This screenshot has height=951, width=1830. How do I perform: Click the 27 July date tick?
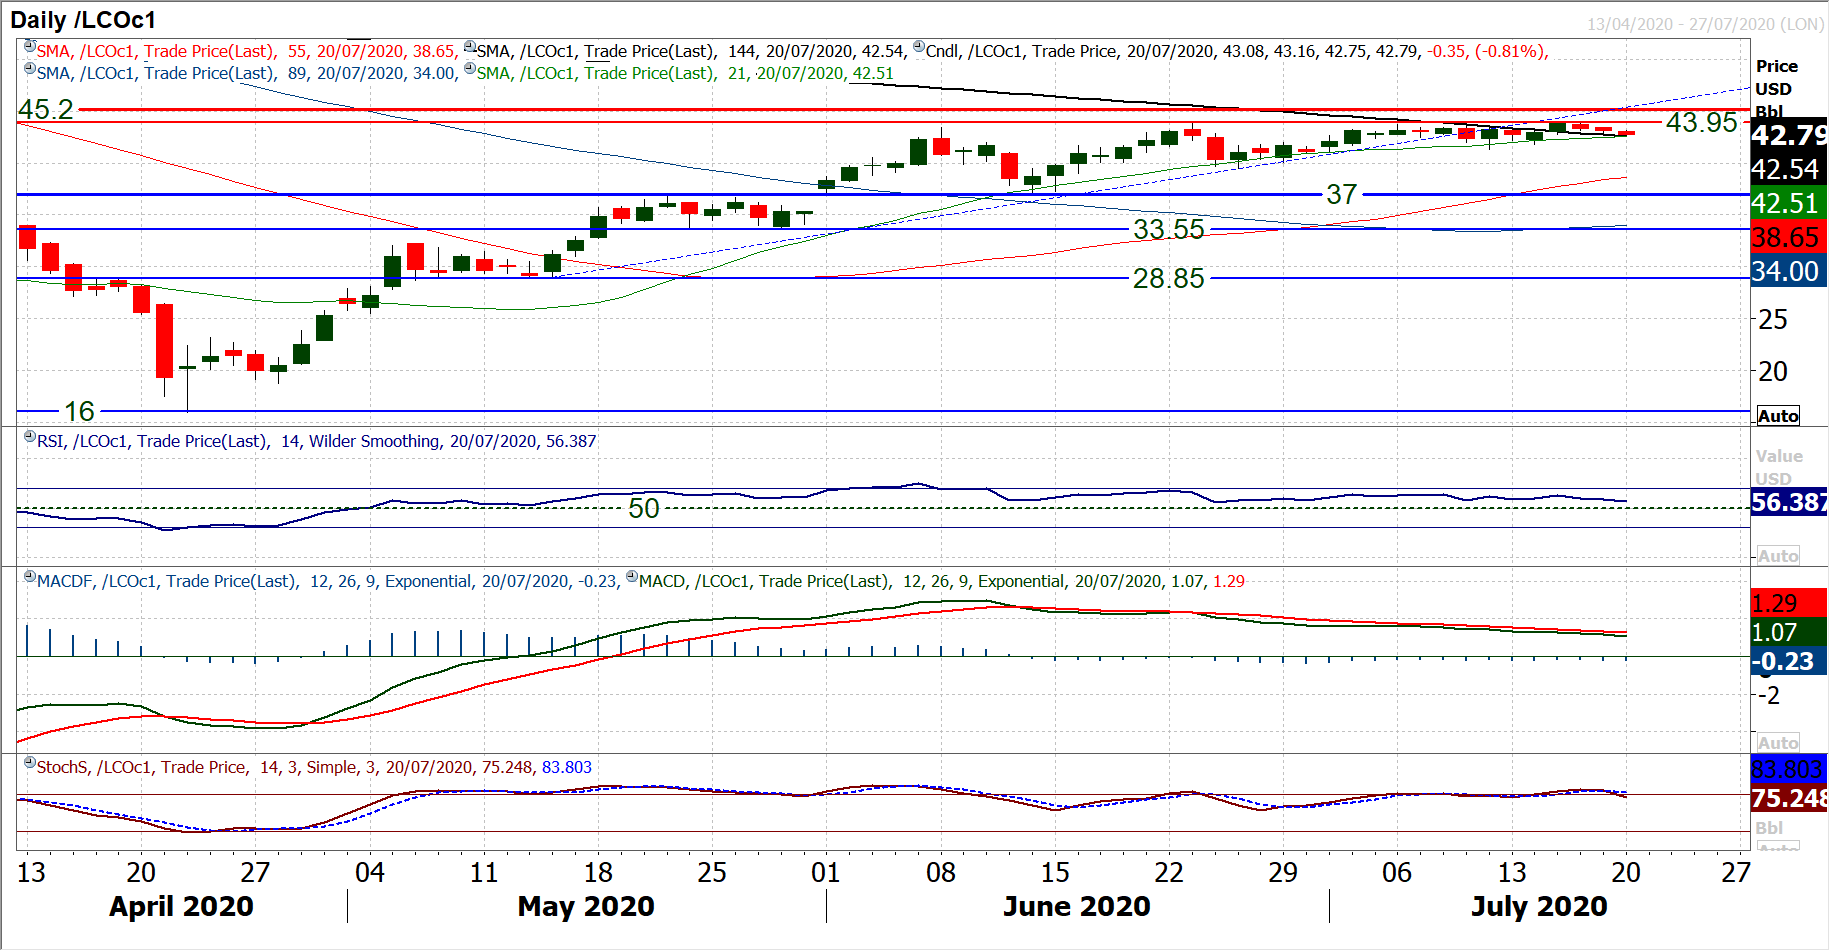click(x=1736, y=872)
